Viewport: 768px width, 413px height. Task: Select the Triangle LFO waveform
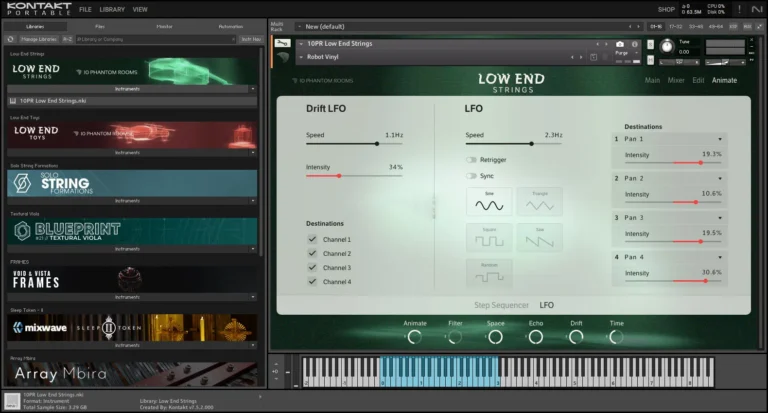[x=540, y=201]
